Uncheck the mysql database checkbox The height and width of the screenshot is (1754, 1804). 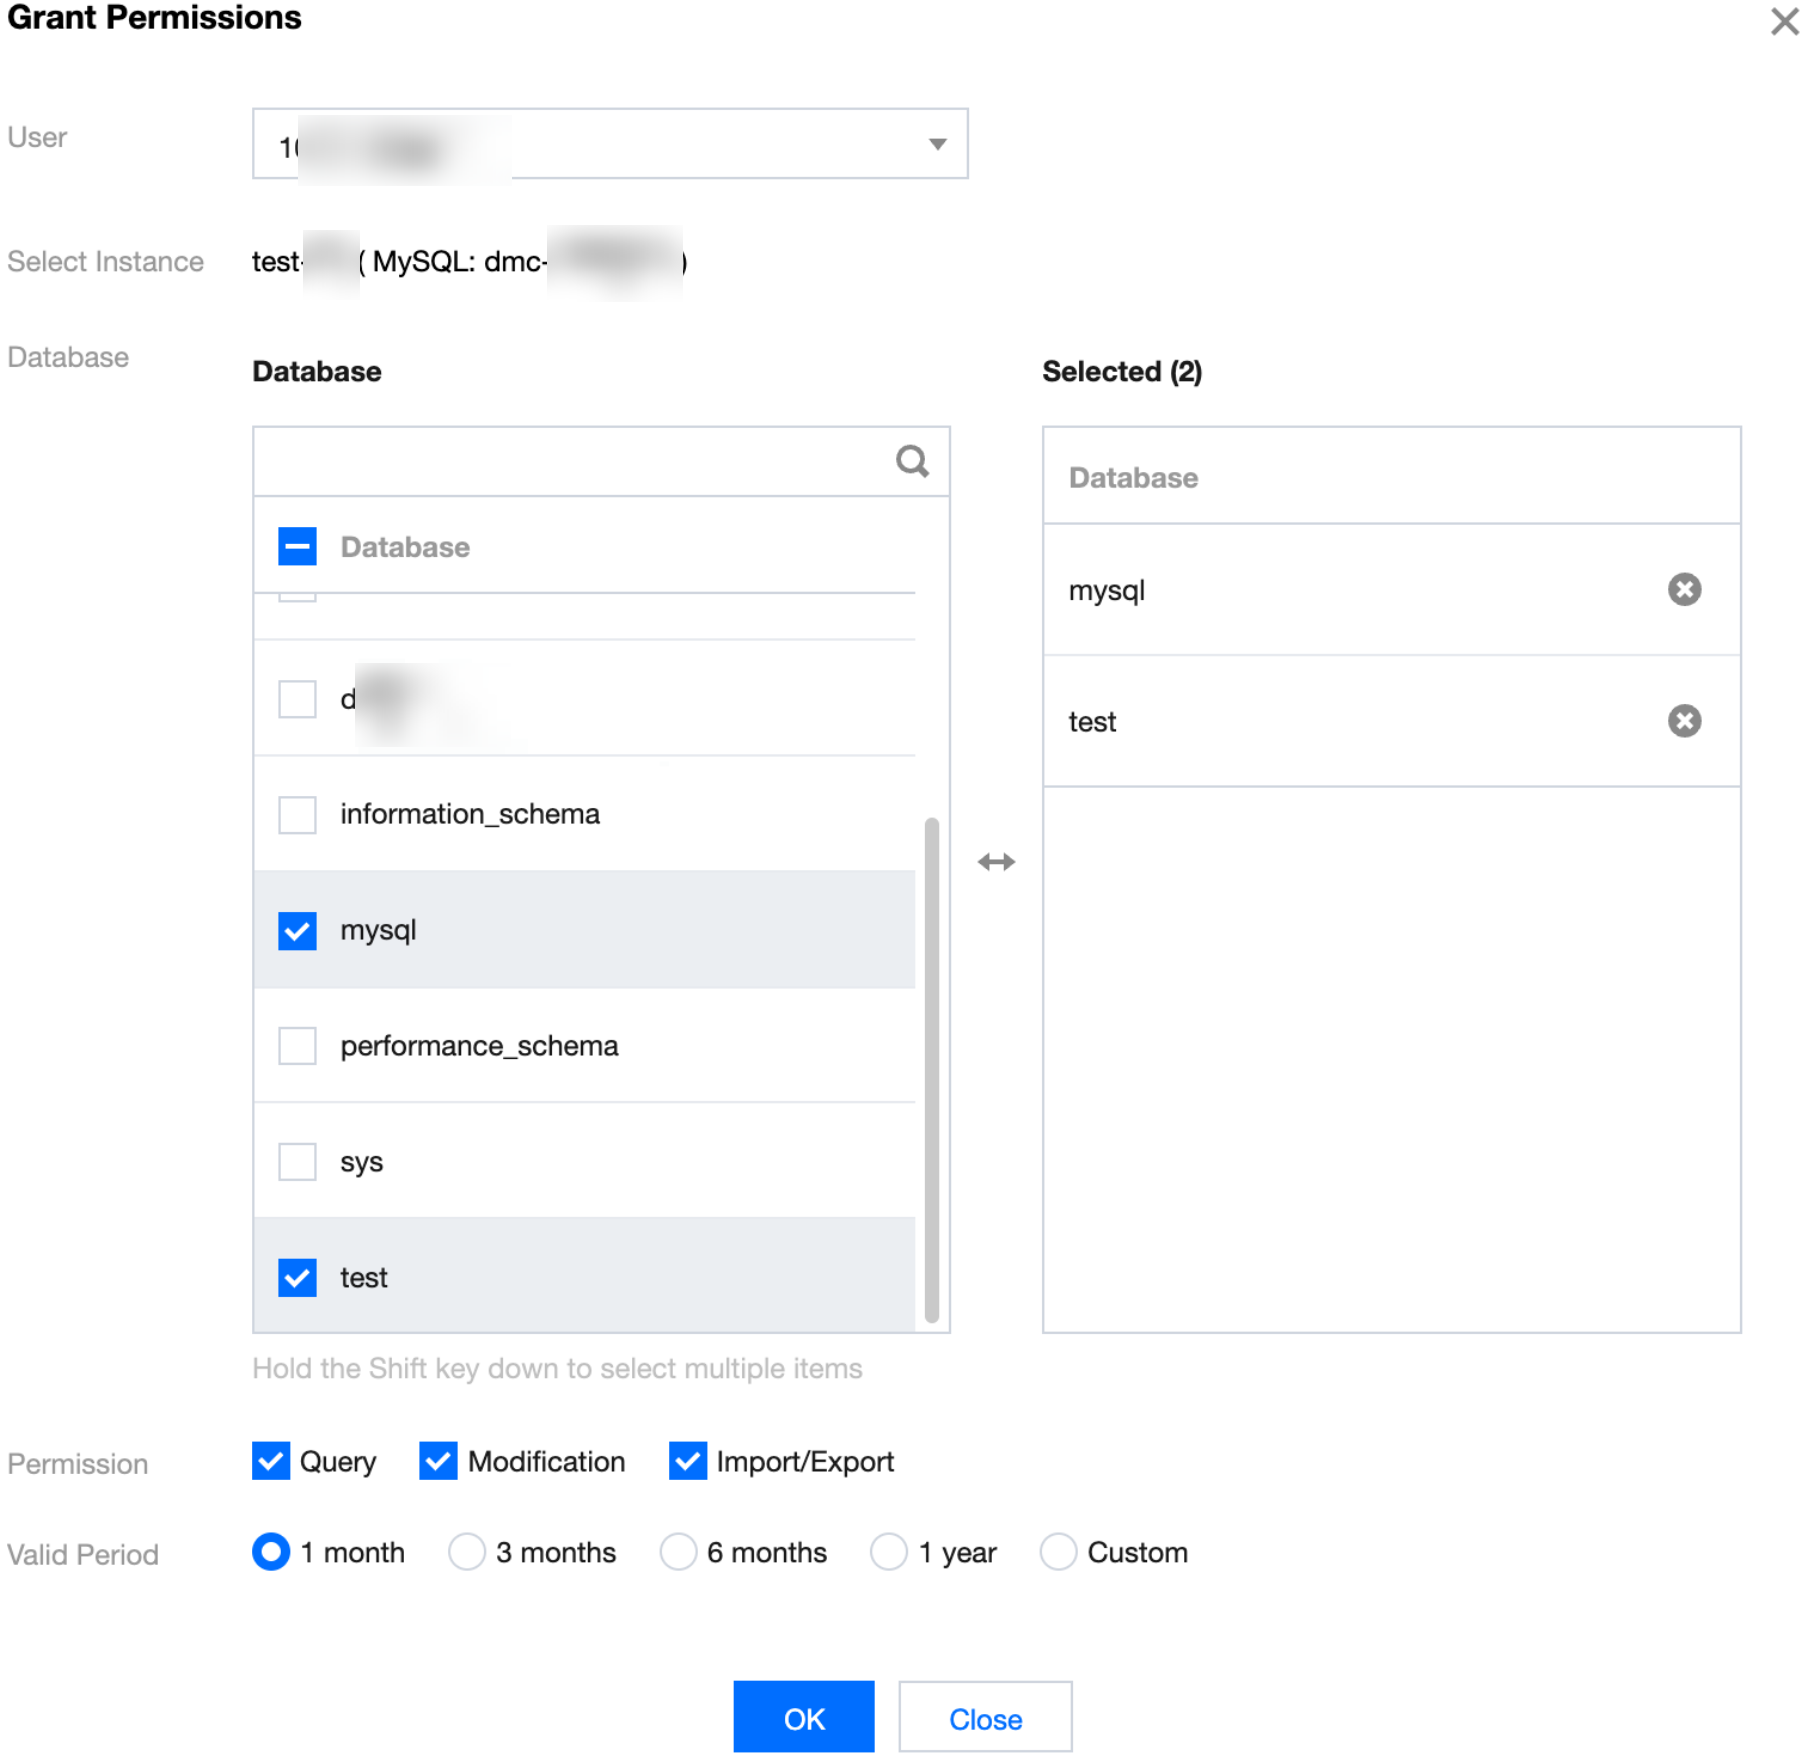coord(297,930)
